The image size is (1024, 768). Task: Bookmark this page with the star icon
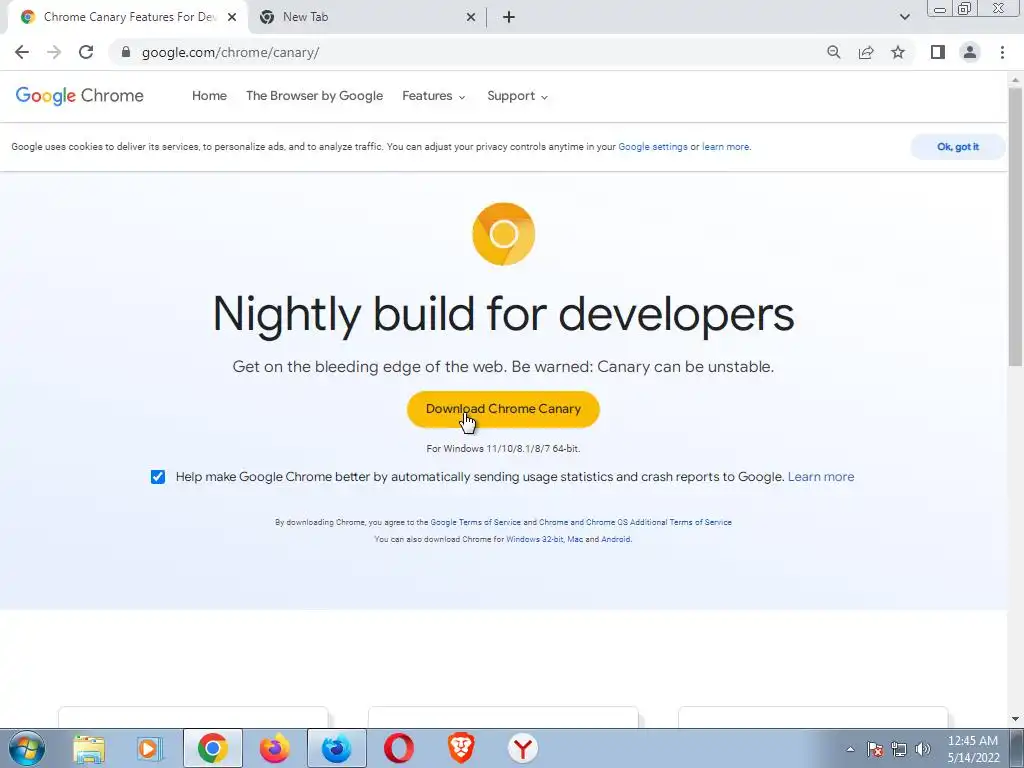(x=898, y=52)
